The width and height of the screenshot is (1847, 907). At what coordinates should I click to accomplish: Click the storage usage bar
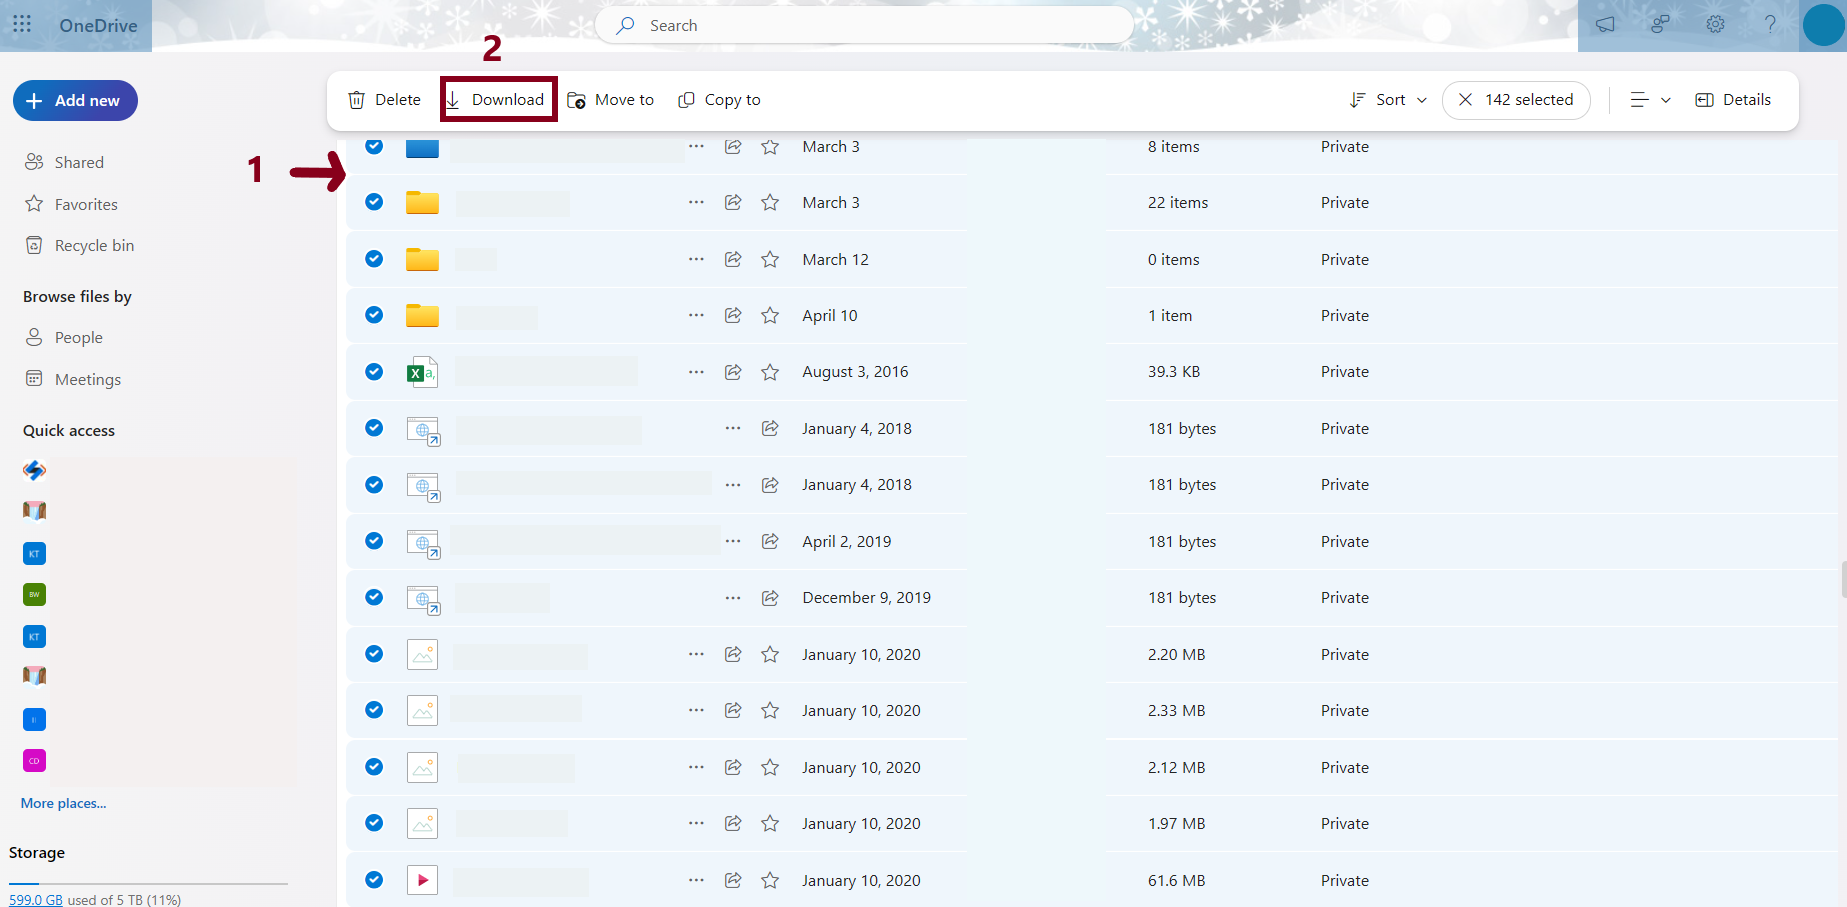coord(148,884)
